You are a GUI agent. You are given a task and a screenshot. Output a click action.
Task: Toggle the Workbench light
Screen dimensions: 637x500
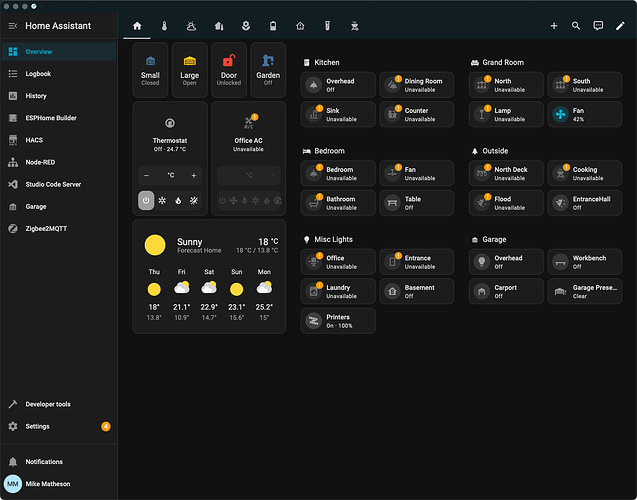(585, 262)
